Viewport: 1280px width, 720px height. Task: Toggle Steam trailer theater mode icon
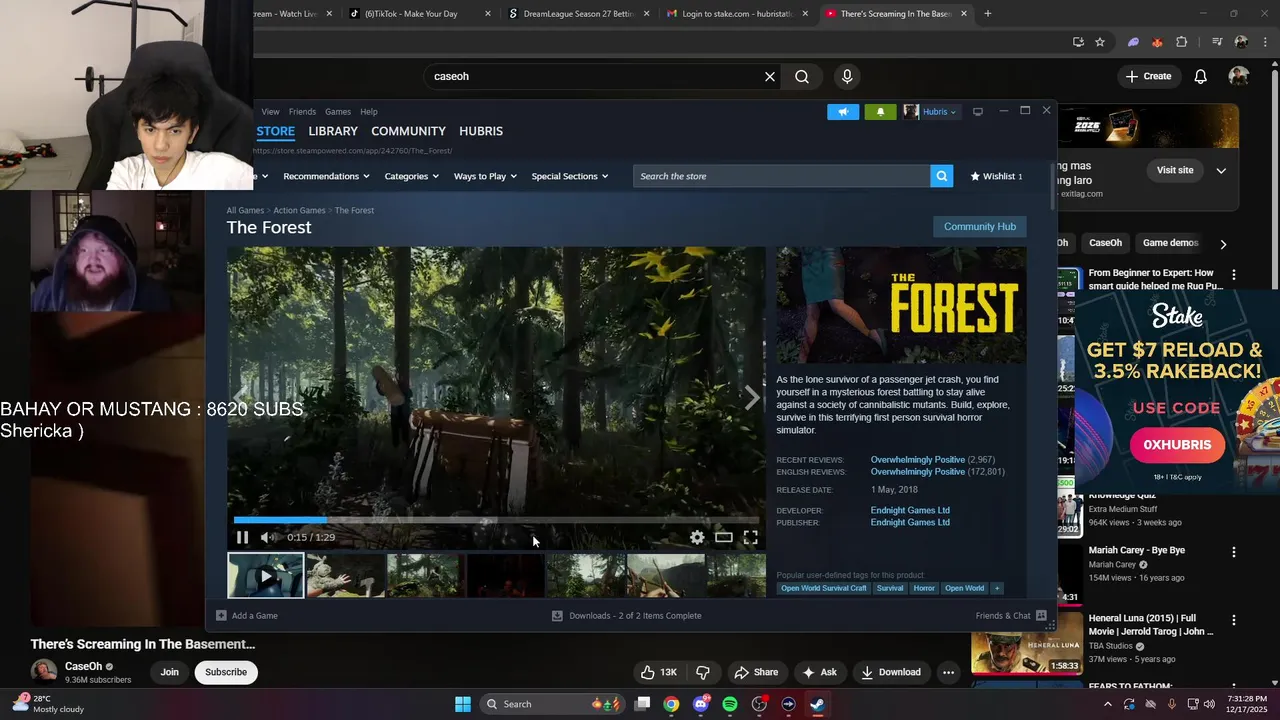[x=724, y=537]
